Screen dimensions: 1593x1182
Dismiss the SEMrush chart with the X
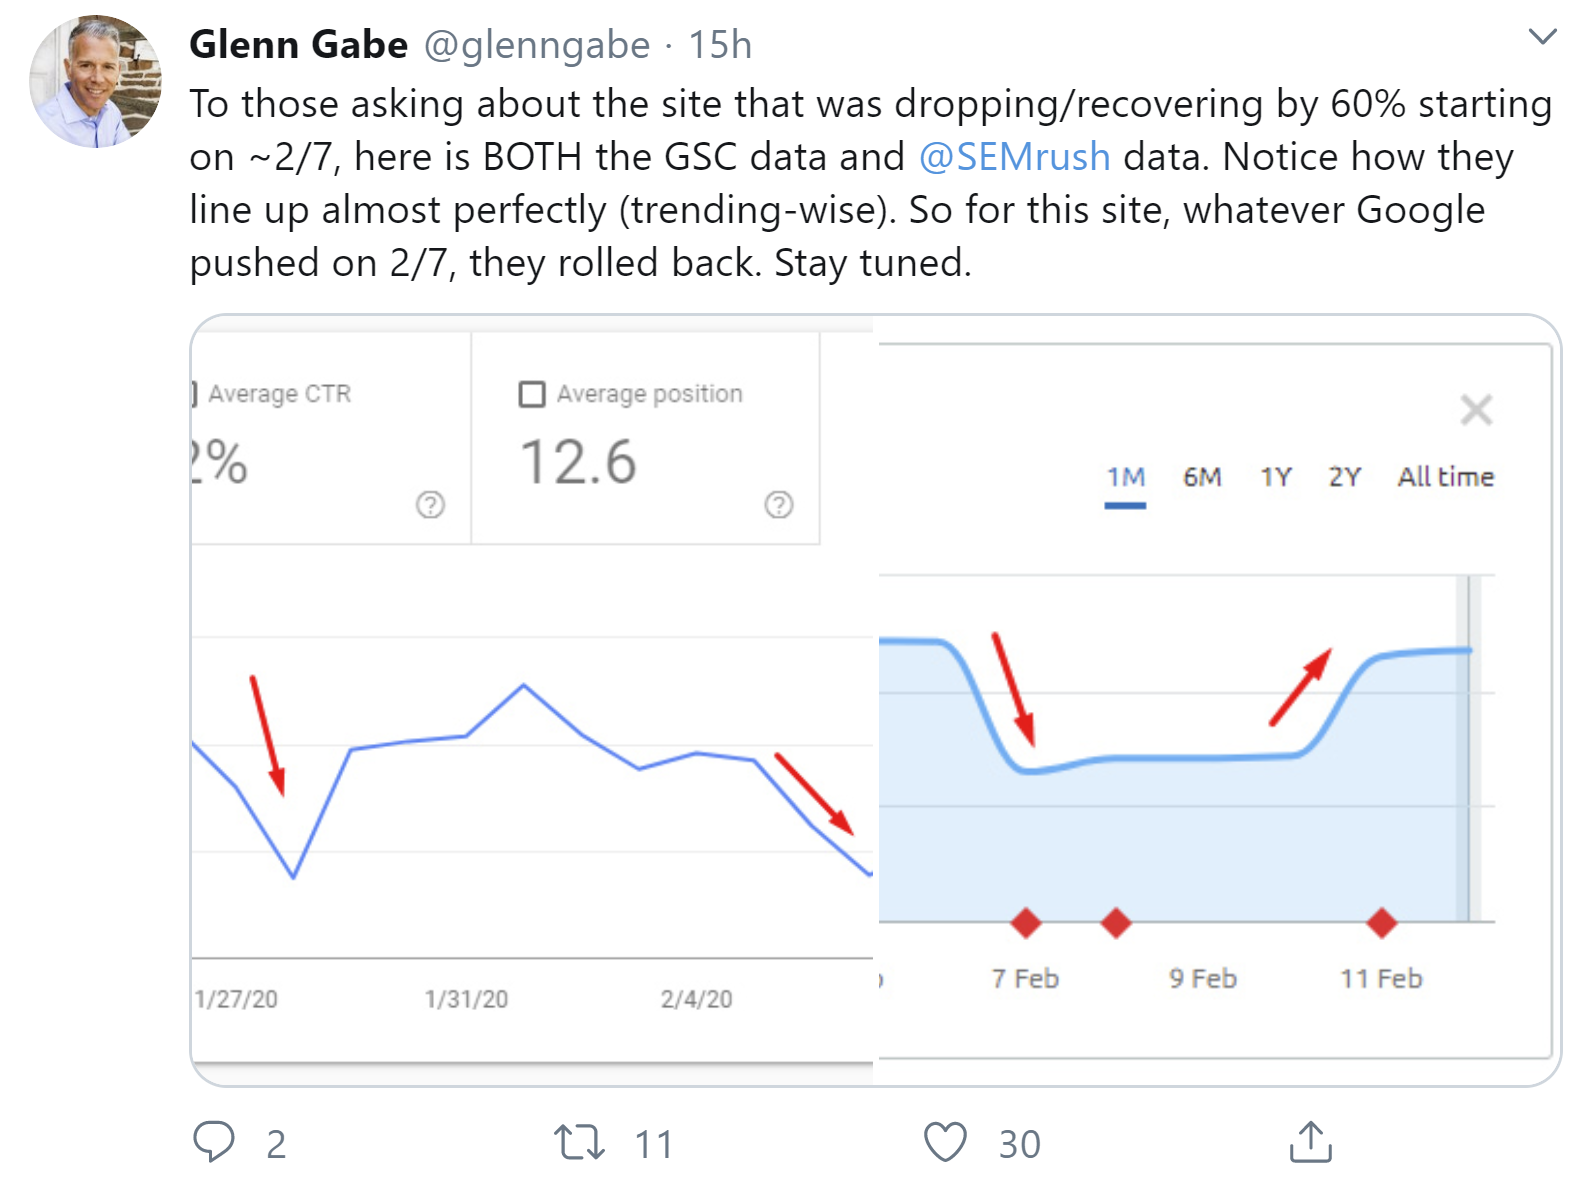tap(1477, 410)
